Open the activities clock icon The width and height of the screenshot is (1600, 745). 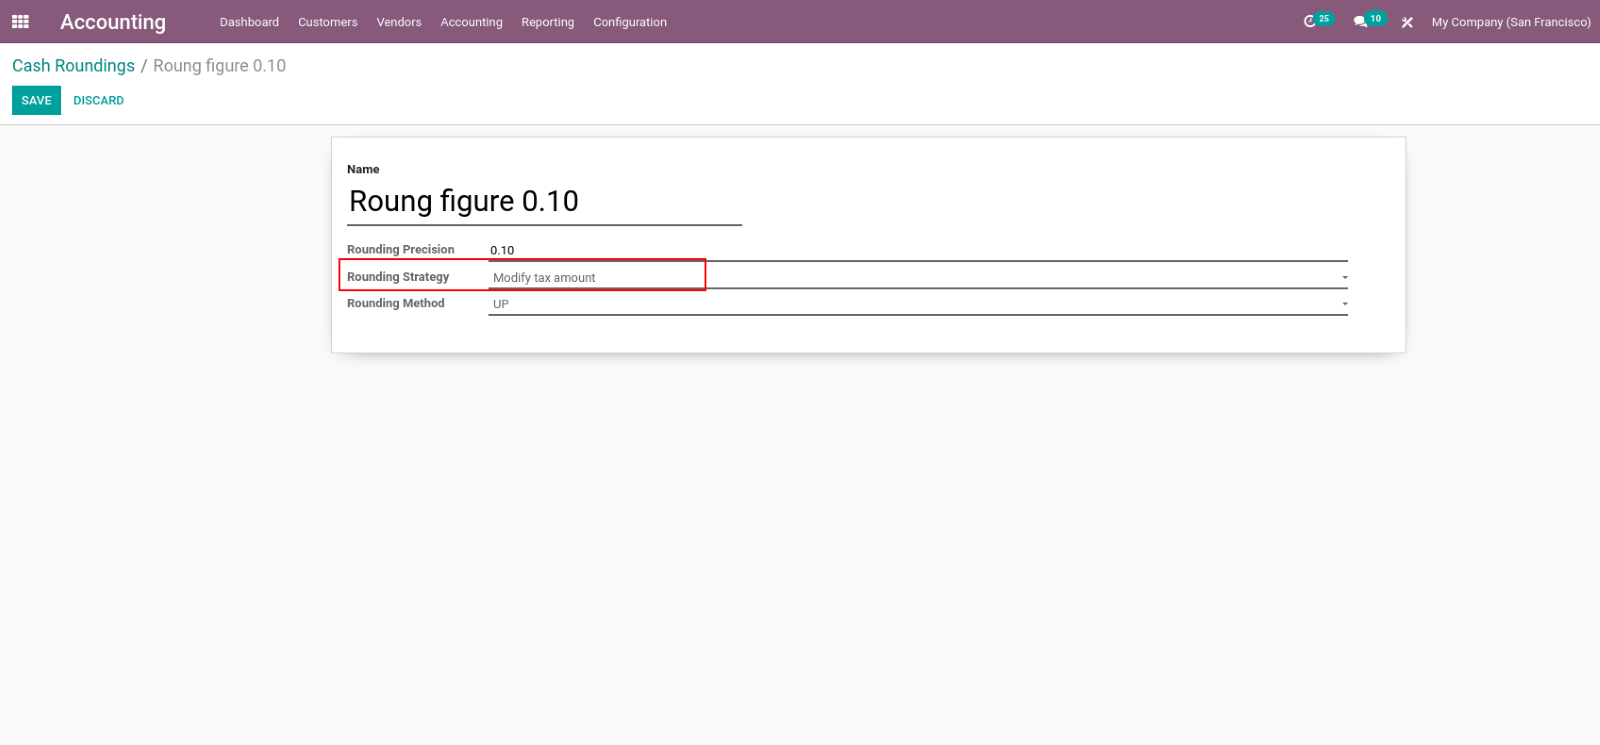(x=1310, y=21)
